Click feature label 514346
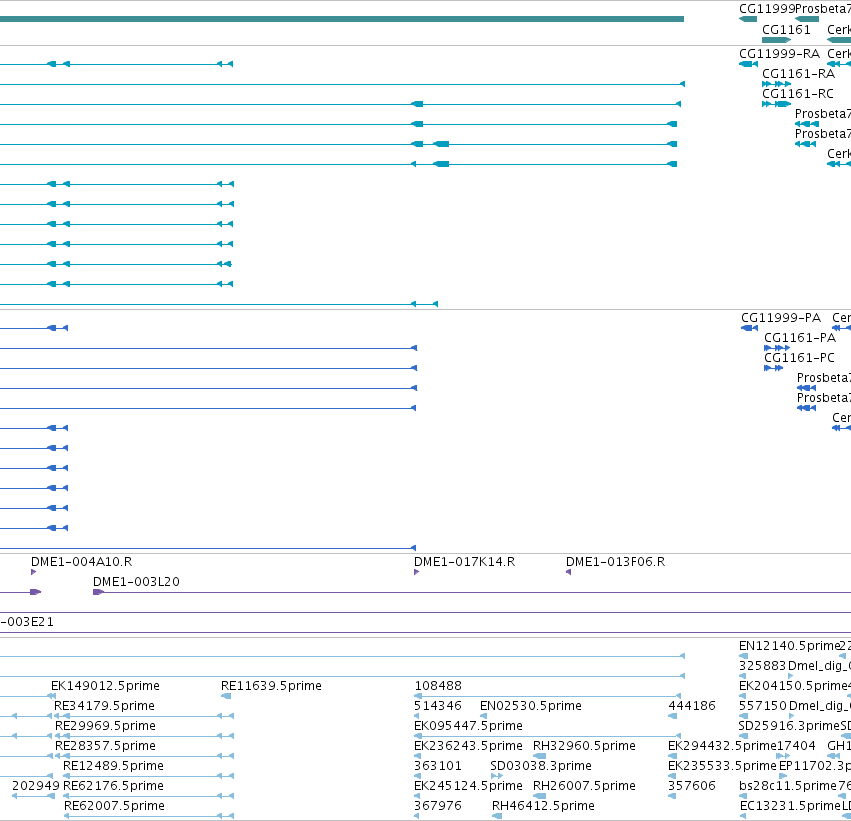851x821 pixels. point(438,706)
